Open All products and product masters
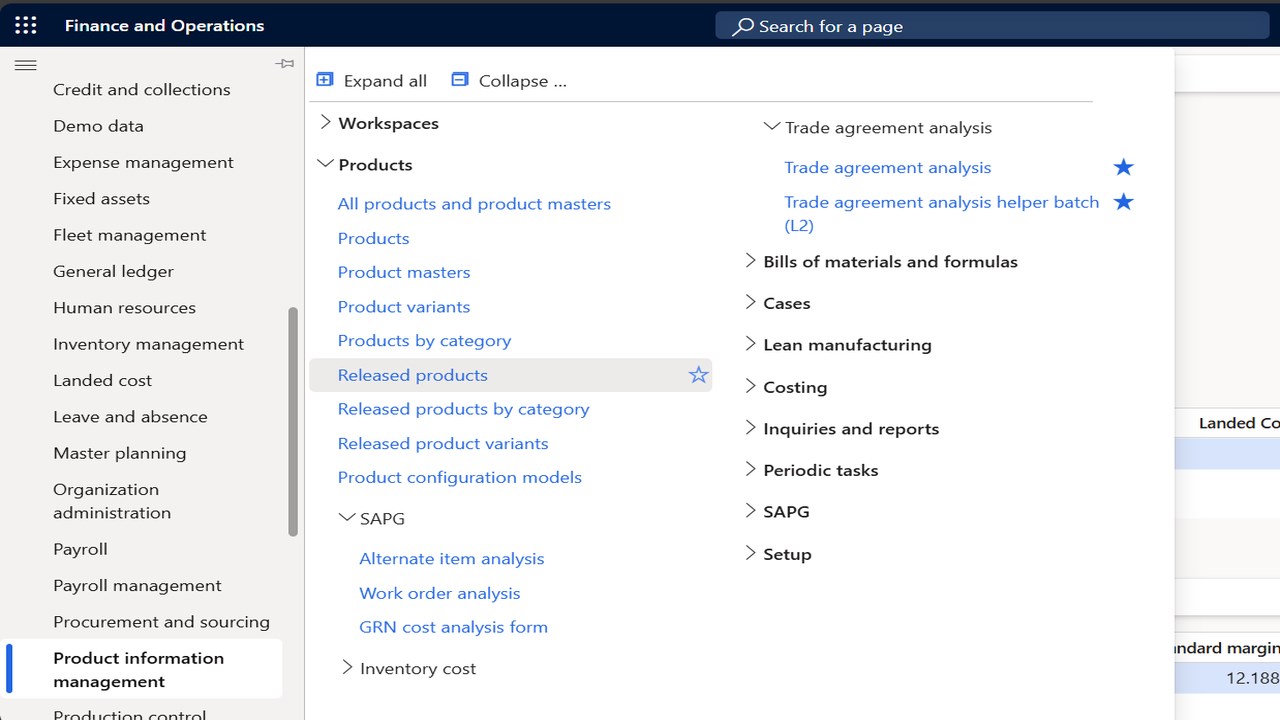 click(474, 204)
